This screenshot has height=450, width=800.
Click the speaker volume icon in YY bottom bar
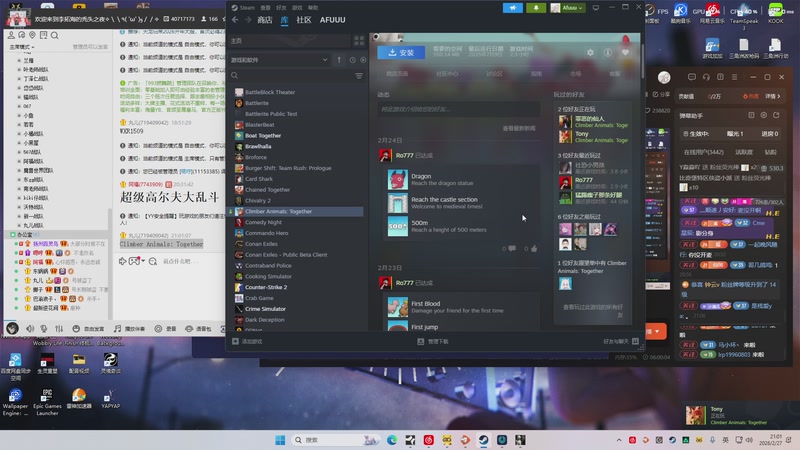tap(30, 329)
